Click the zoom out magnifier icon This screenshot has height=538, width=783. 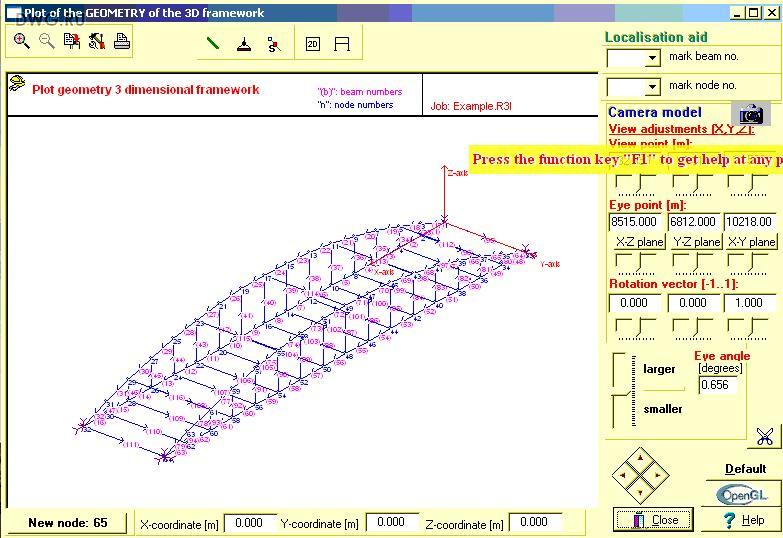tap(47, 41)
